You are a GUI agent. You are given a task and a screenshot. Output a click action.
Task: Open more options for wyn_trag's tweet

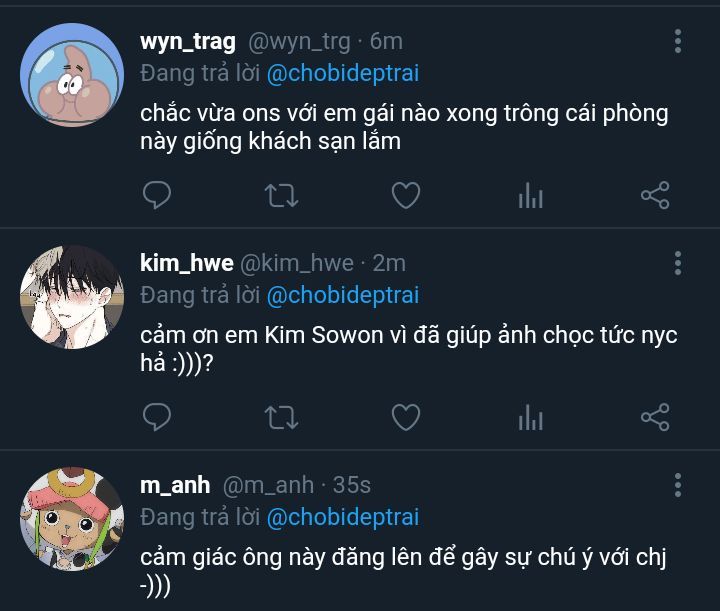(678, 41)
